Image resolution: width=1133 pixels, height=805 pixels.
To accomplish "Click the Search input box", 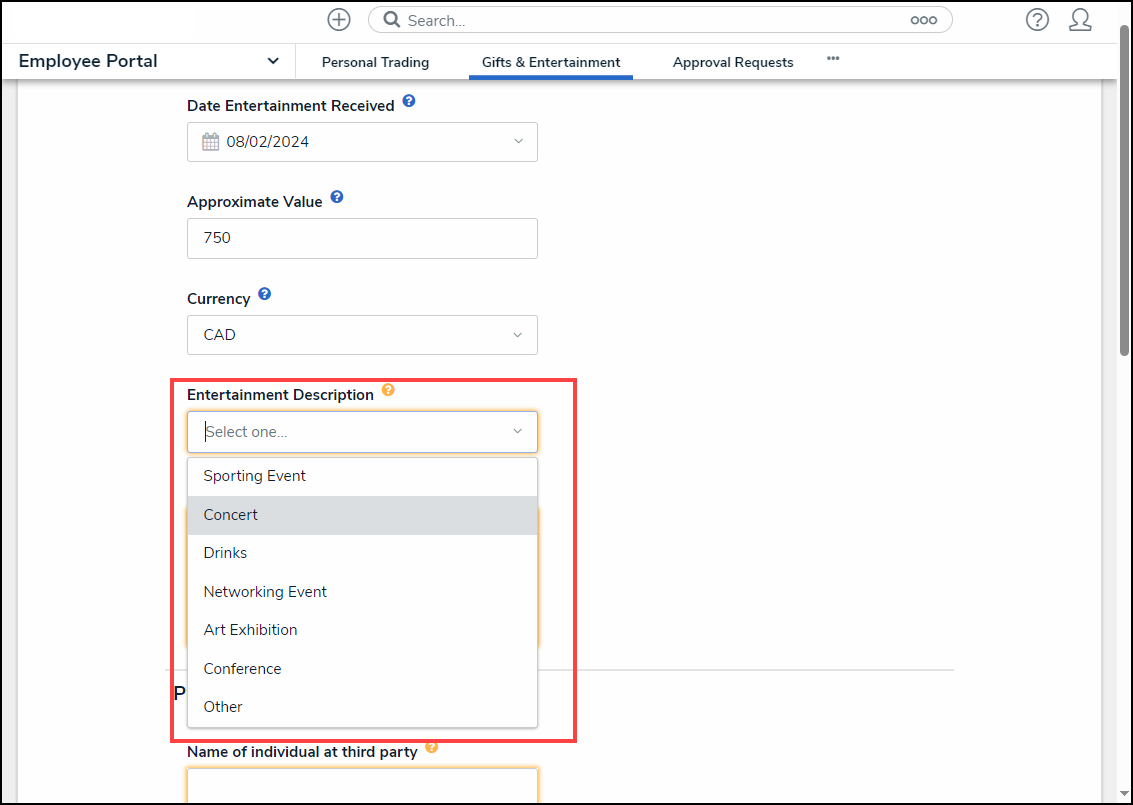I will [650, 20].
